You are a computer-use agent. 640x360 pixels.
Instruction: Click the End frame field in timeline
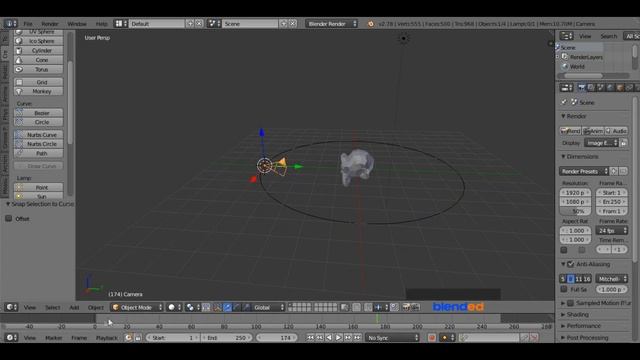(x=227, y=338)
